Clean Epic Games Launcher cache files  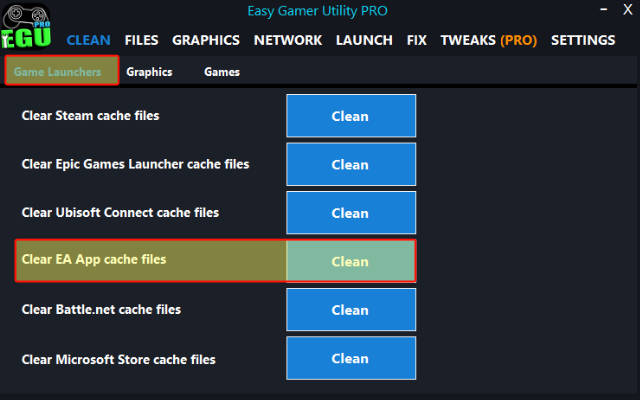pyautogui.click(x=351, y=164)
